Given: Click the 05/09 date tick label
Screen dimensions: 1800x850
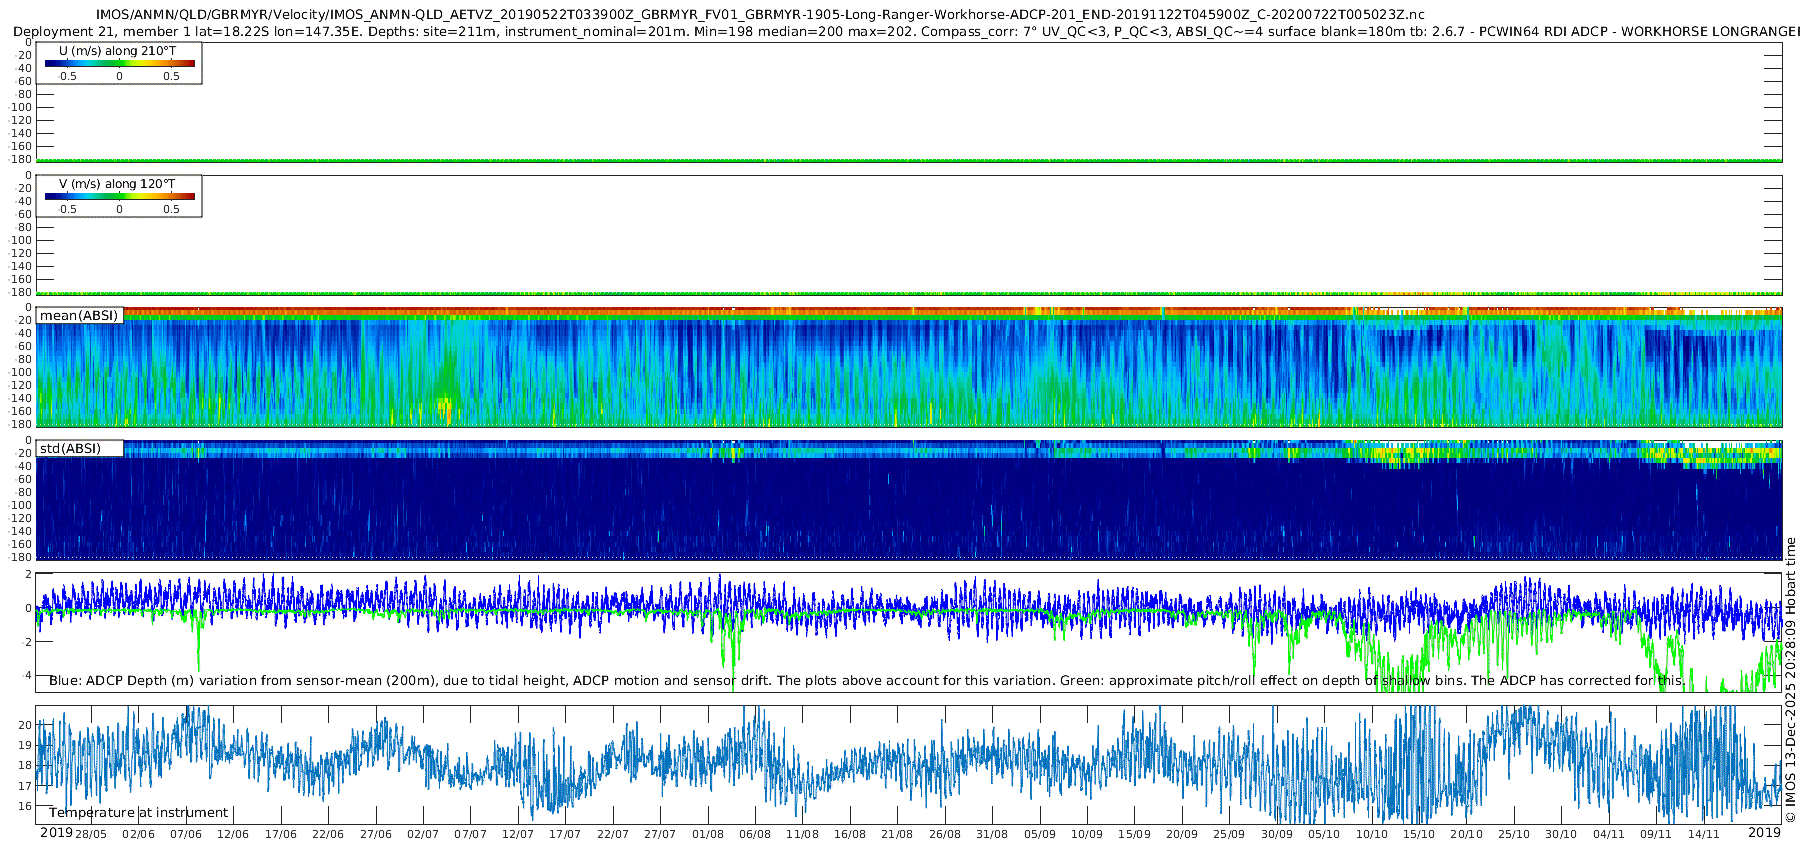Looking at the screenshot, I should [x=1039, y=835].
